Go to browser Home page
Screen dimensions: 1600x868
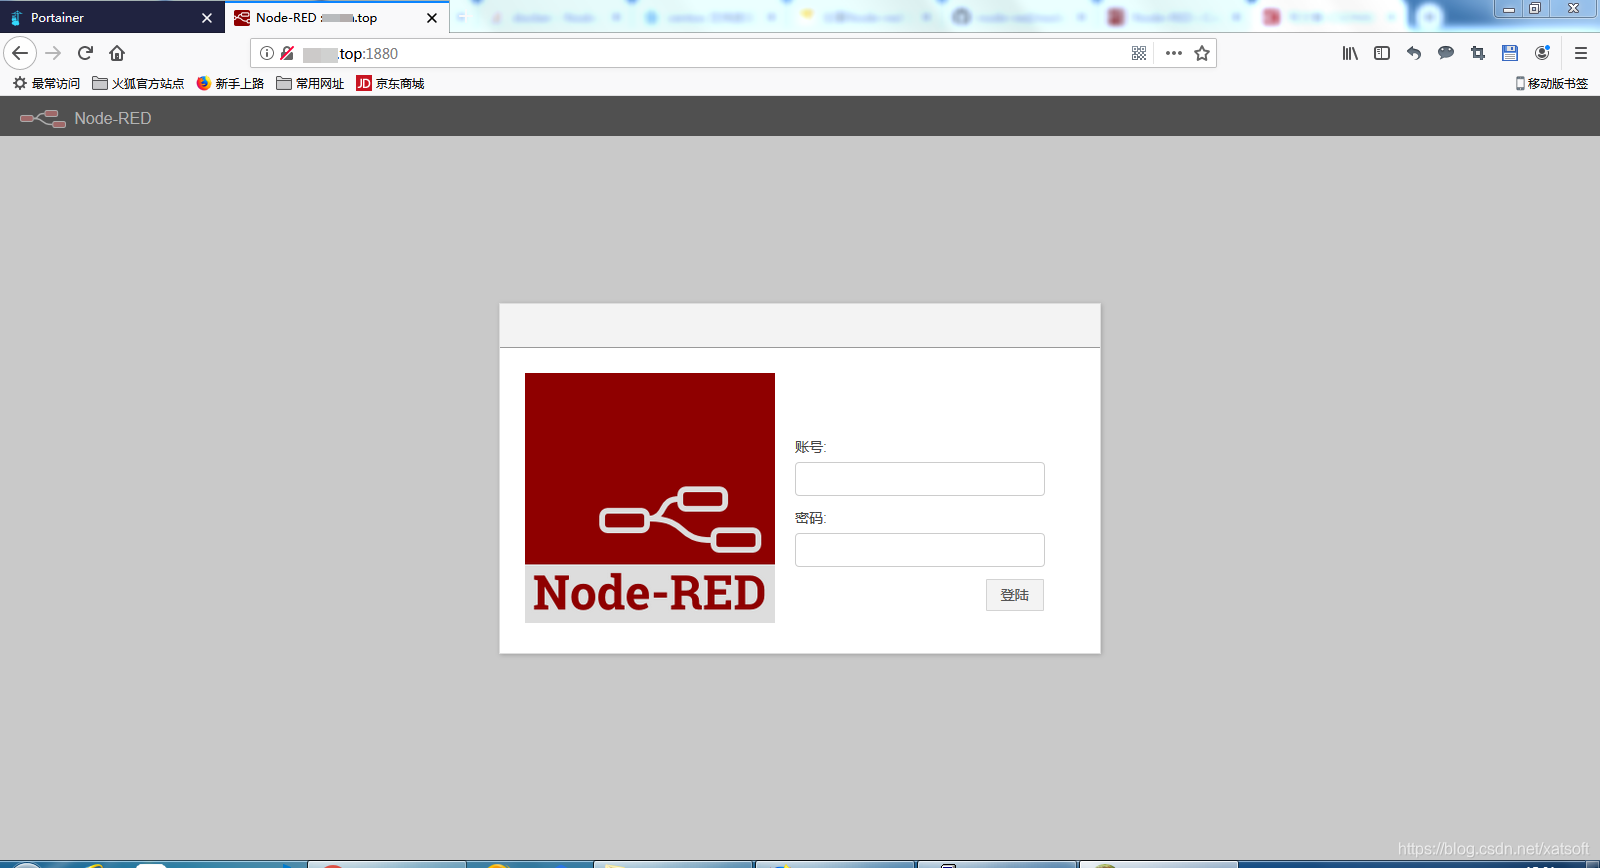(117, 53)
